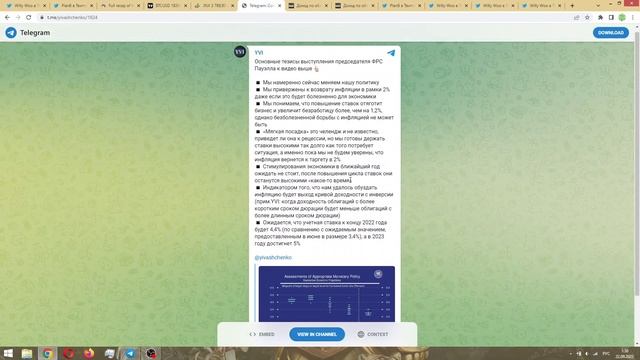640x360 pixels.
Task: Close the 'Full recap of' tab
Action: point(139,6)
